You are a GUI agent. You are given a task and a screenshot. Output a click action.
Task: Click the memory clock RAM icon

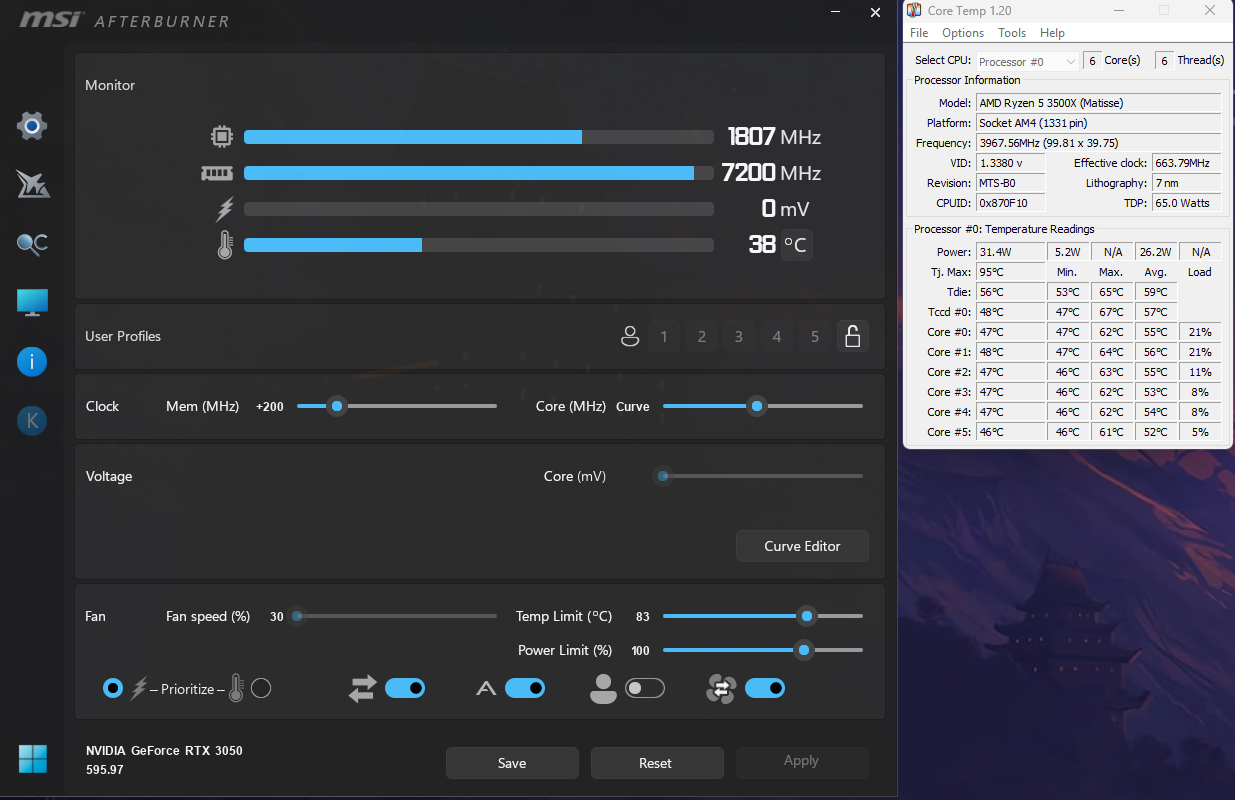[217, 173]
